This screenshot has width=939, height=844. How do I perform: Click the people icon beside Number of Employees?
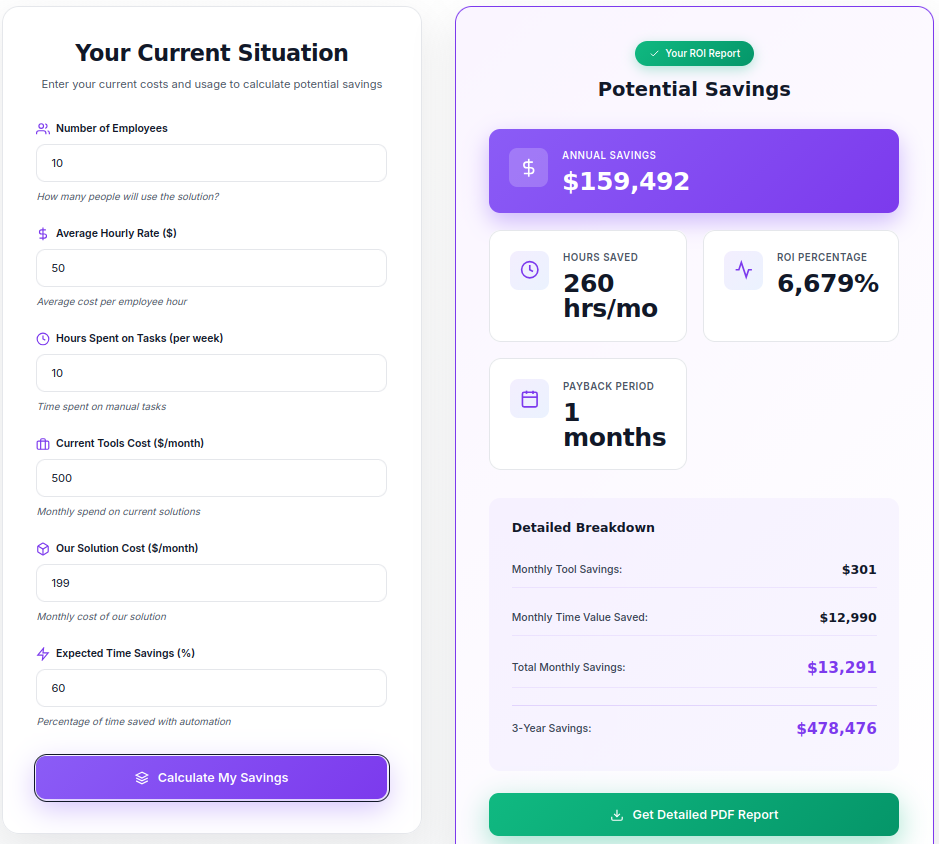point(43,129)
